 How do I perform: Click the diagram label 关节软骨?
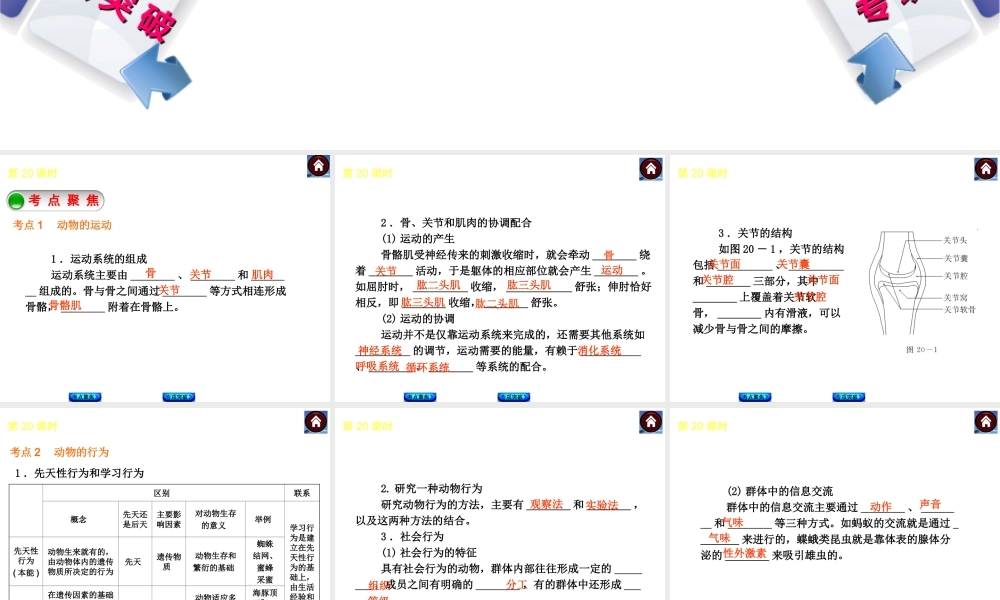coord(959,309)
